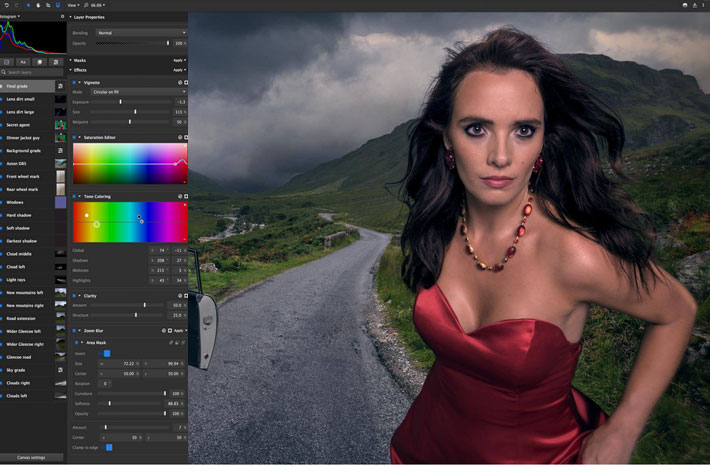Toggle Saturation Editor enable checkbox
Screen dimensions: 710x473
tap(74, 137)
